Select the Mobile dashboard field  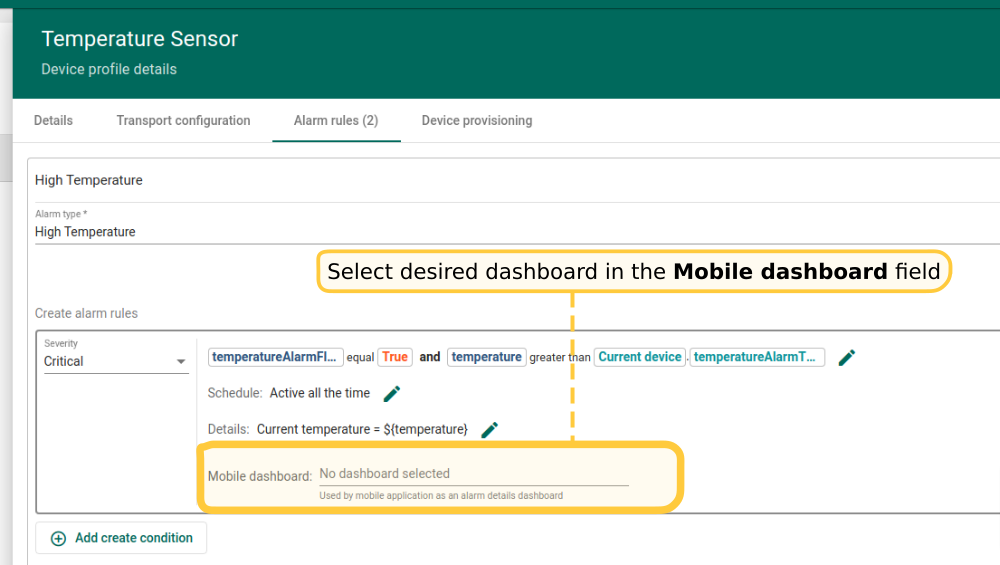click(473, 474)
